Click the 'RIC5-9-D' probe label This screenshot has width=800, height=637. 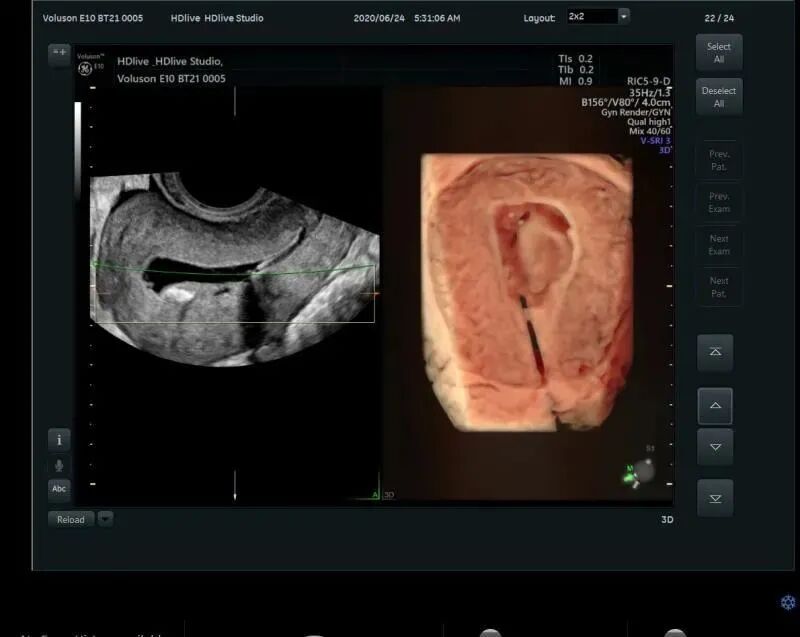click(x=648, y=82)
